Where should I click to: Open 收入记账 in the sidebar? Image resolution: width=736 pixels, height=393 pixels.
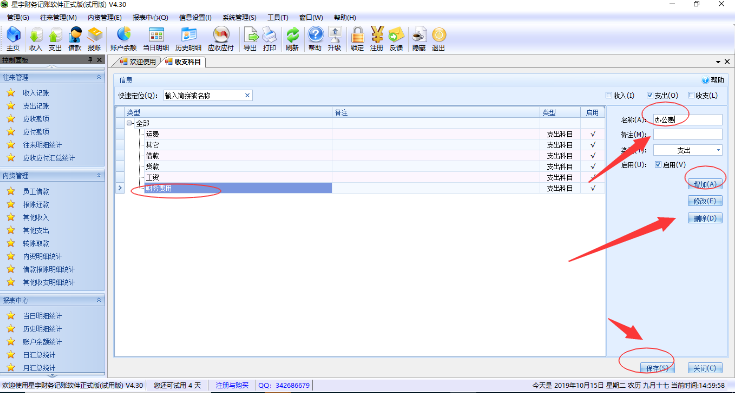pyautogui.click(x=36, y=93)
